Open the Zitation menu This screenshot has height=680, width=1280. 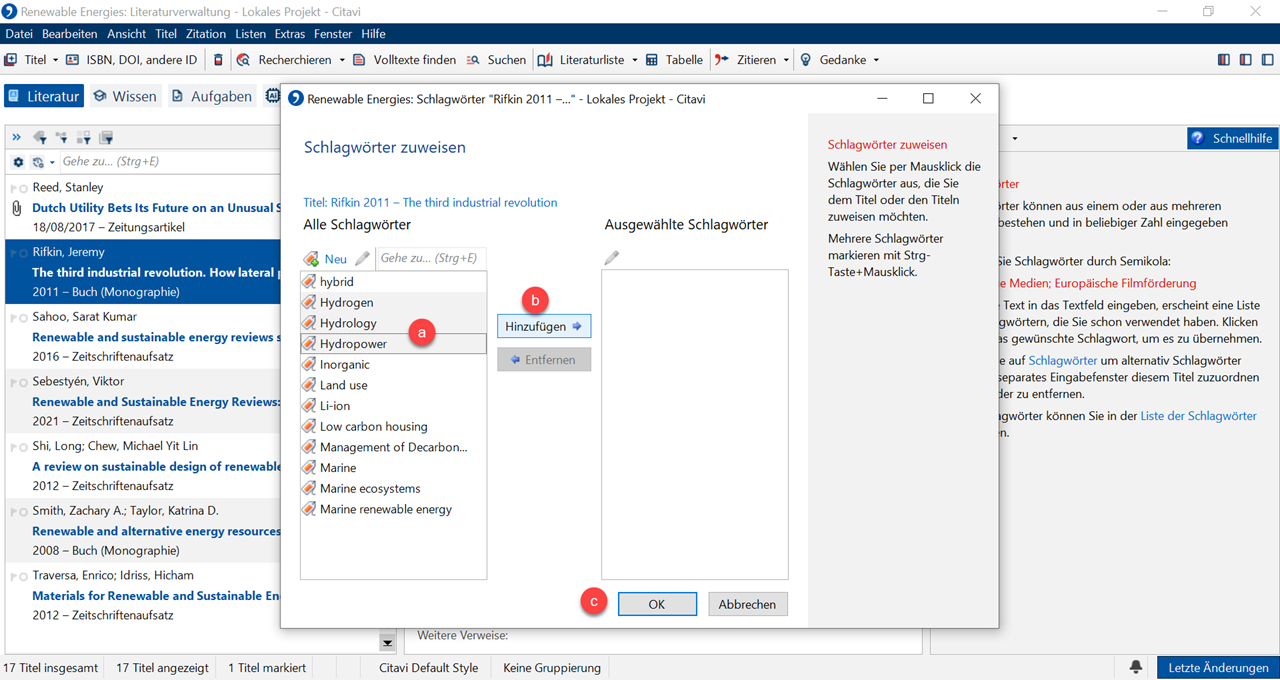coord(206,34)
